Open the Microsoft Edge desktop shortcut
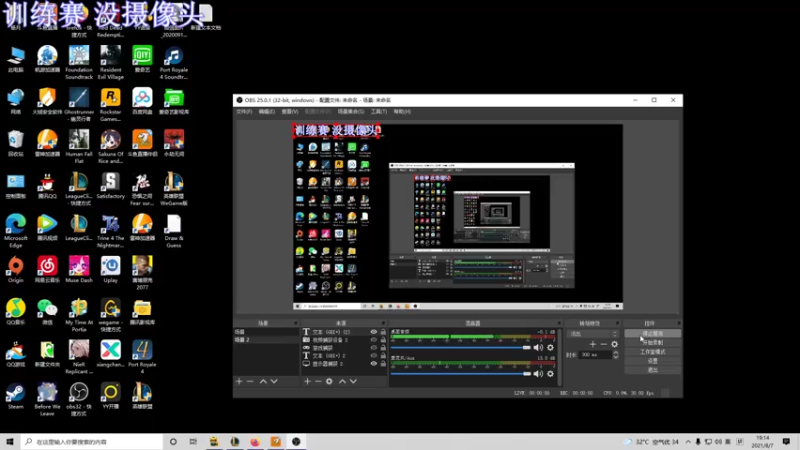800x450 pixels. (x=15, y=231)
